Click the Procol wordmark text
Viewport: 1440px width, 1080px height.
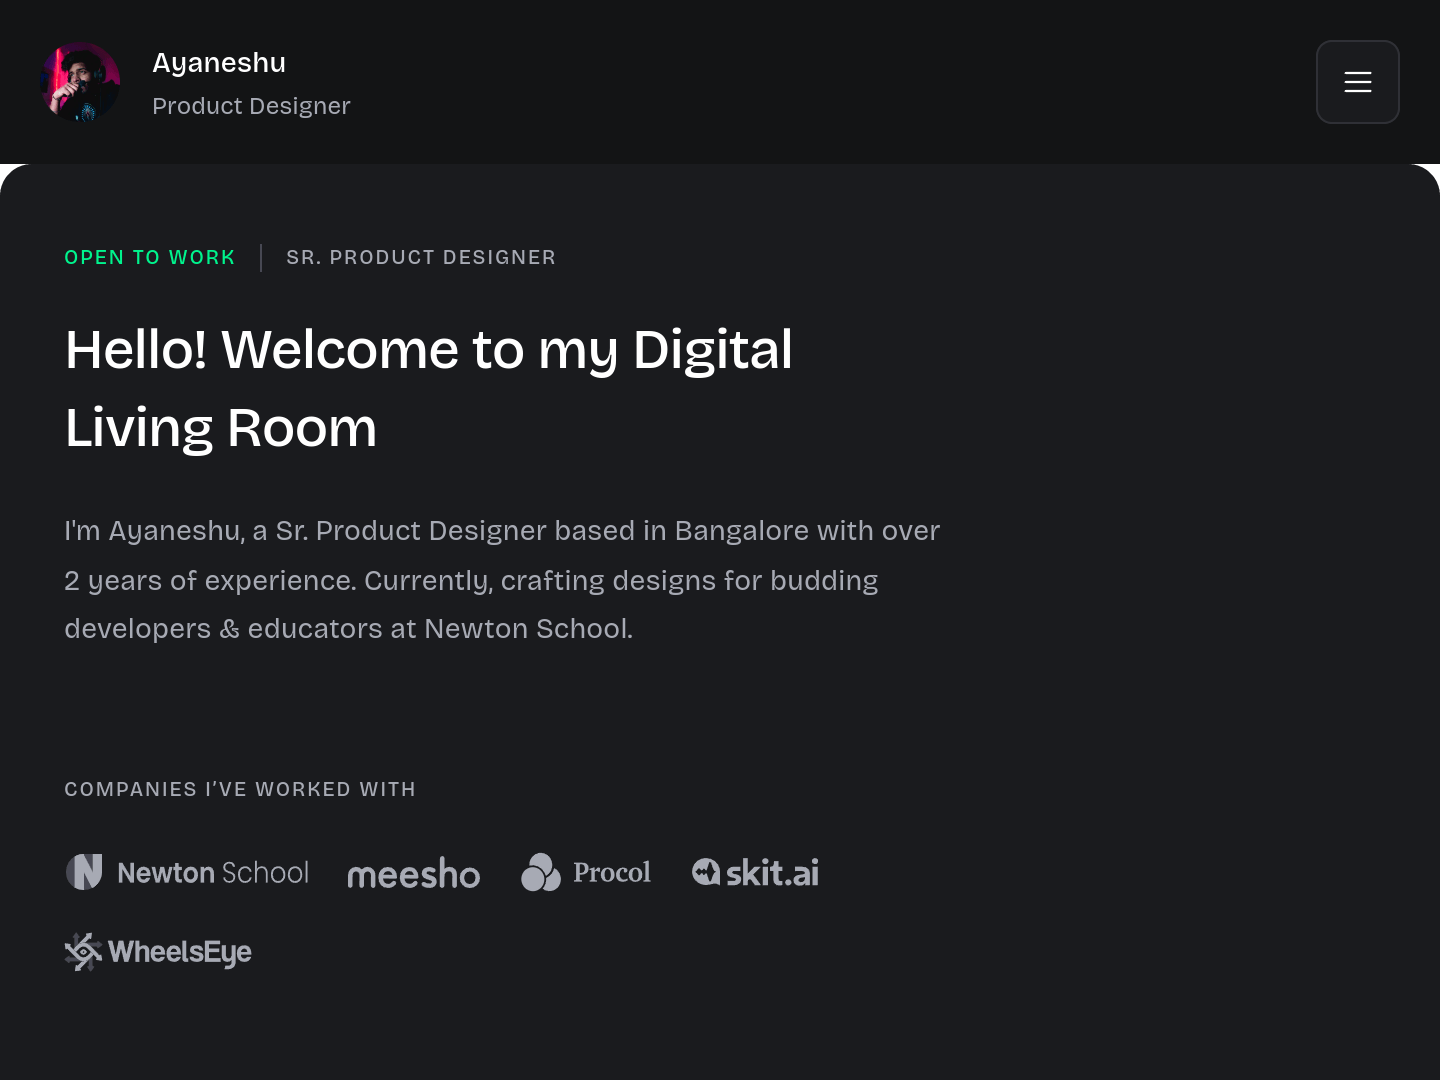(x=611, y=873)
